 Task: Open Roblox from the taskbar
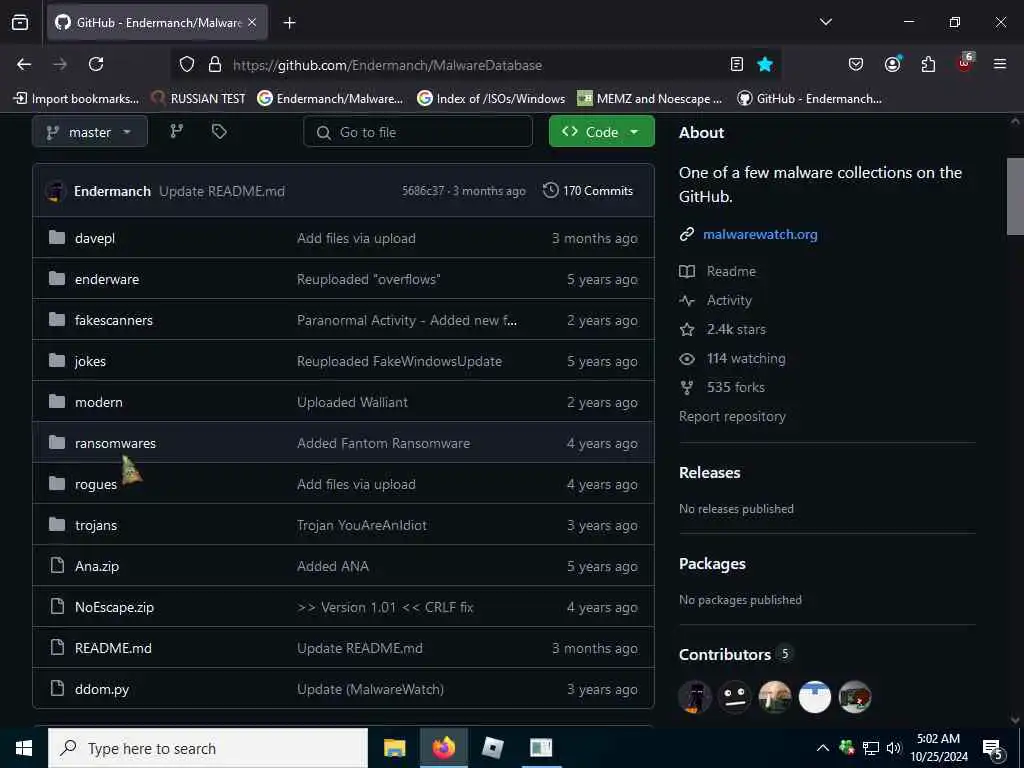click(492, 748)
